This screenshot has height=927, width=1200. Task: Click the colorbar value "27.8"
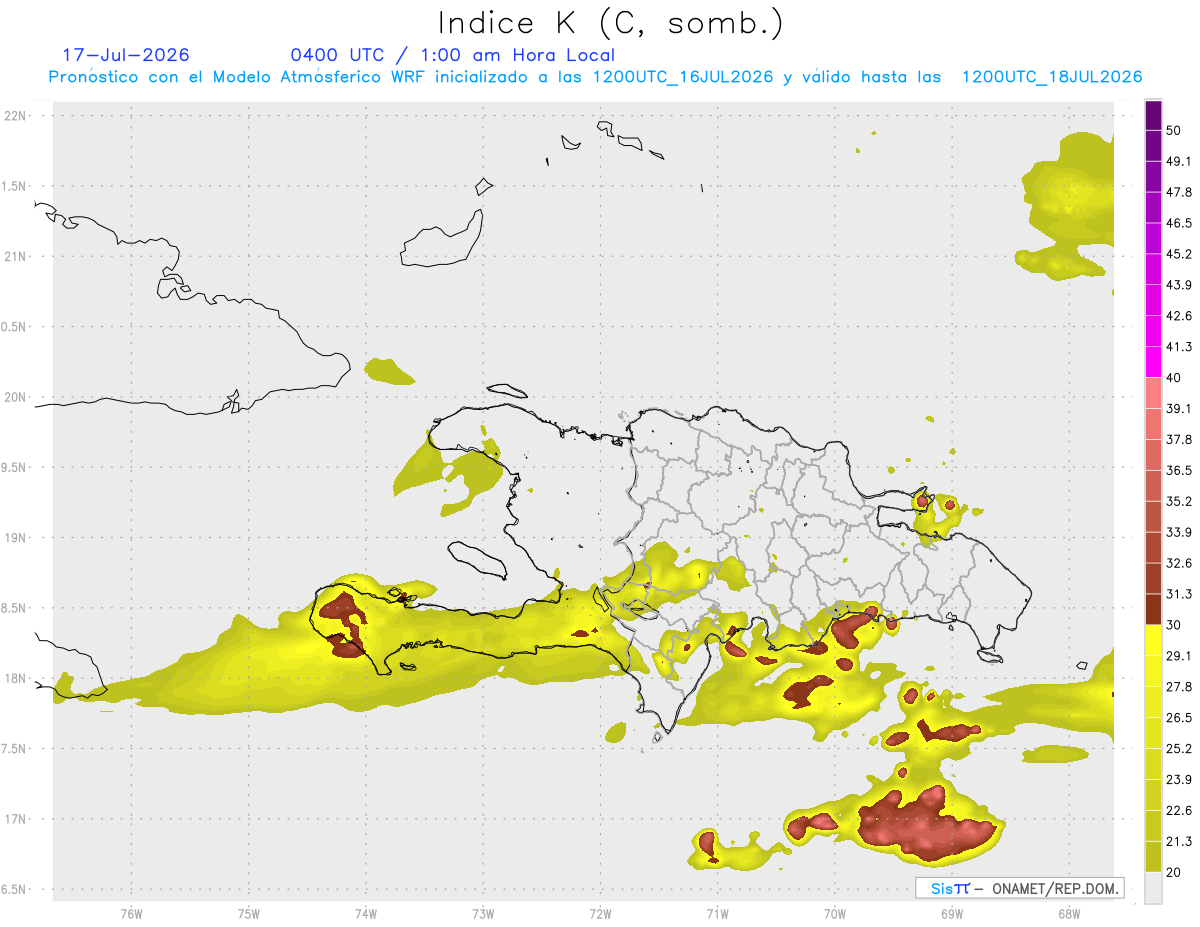1179,686
